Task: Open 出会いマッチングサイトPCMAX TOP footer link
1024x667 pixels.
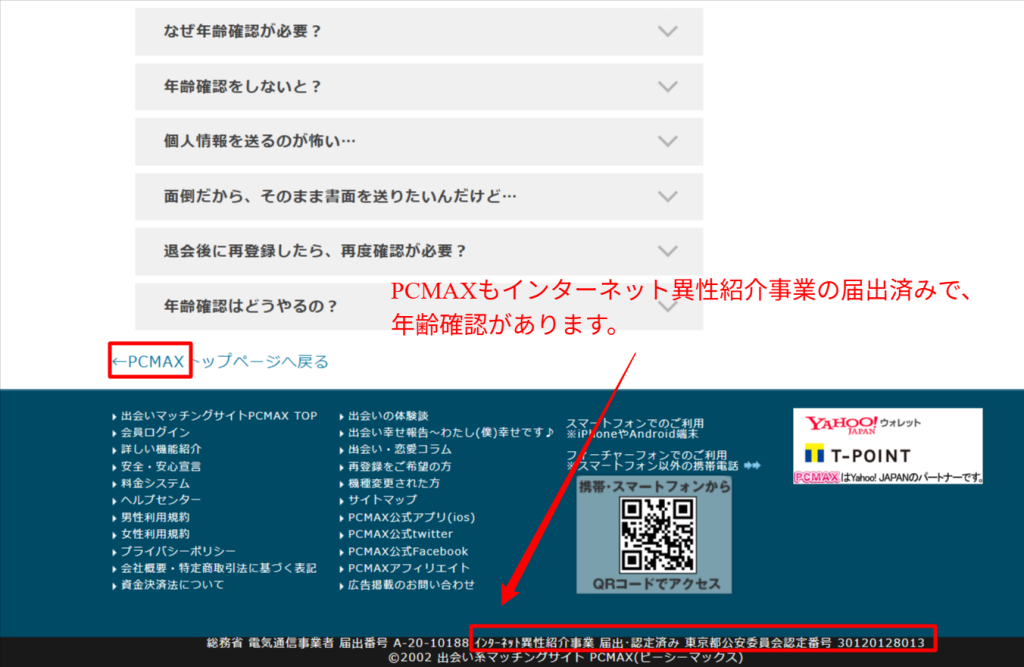Action: click(219, 415)
